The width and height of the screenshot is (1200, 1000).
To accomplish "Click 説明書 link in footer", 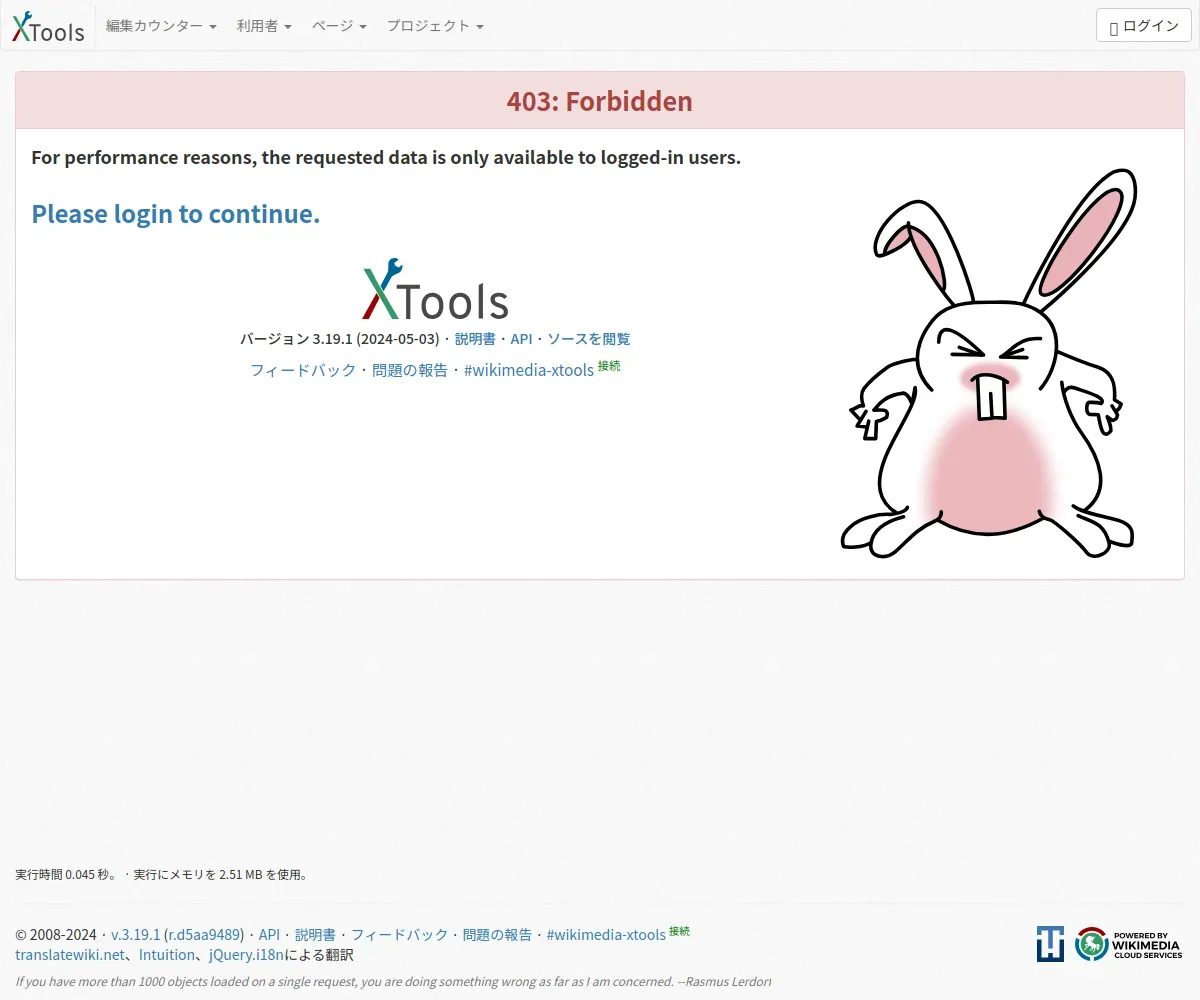I will point(315,934).
